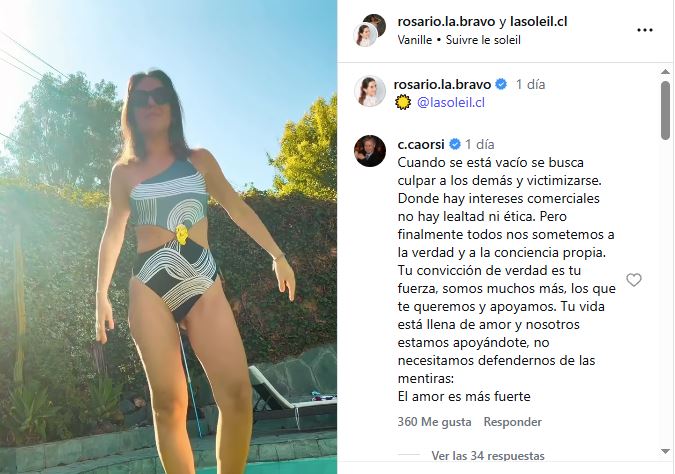The image size is (675, 474).
Task: Click the verified badge beside c.caorsi
Action: pyautogui.click(x=455, y=144)
